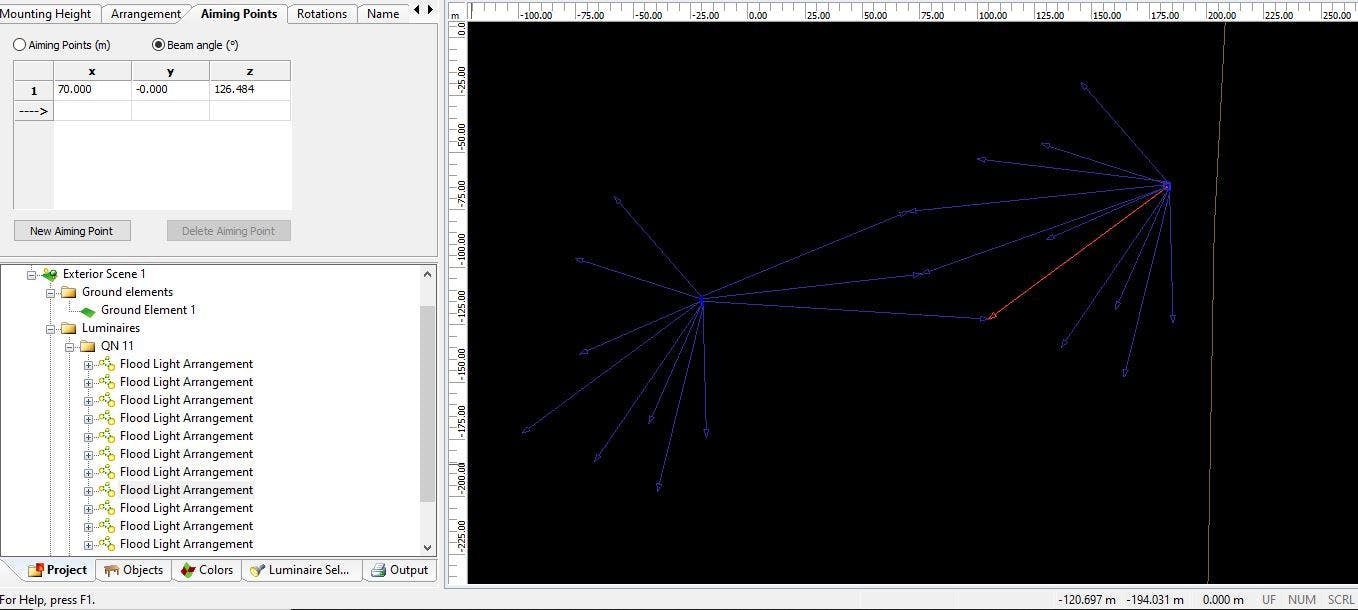The height and width of the screenshot is (610, 1358).
Task: Click the QN 11 folder icon
Action: (x=87, y=346)
